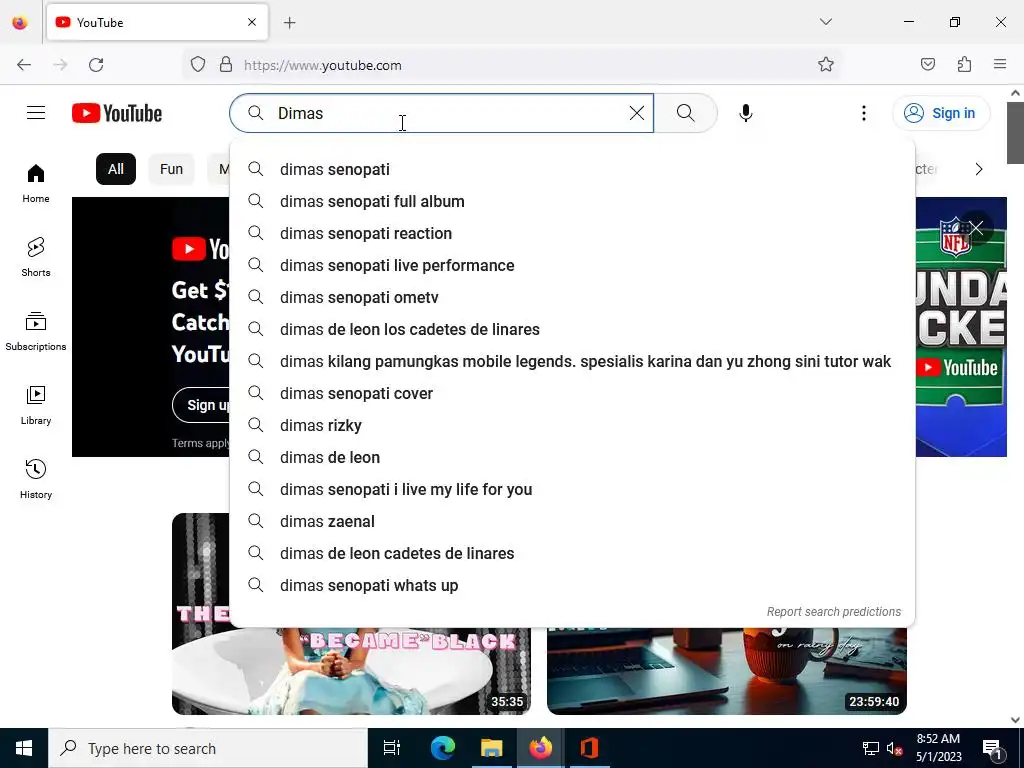Image resolution: width=1024 pixels, height=768 pixels.
Task: Click Report search predictions link
Action: 833,612
